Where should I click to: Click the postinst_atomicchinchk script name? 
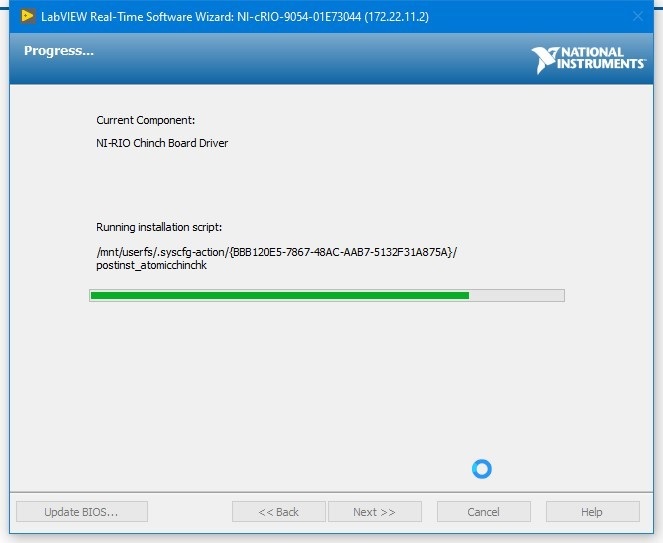151,266
